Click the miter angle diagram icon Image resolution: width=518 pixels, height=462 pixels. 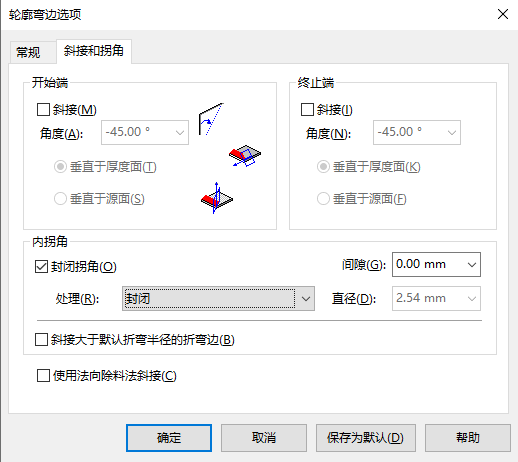coord(211,119)
